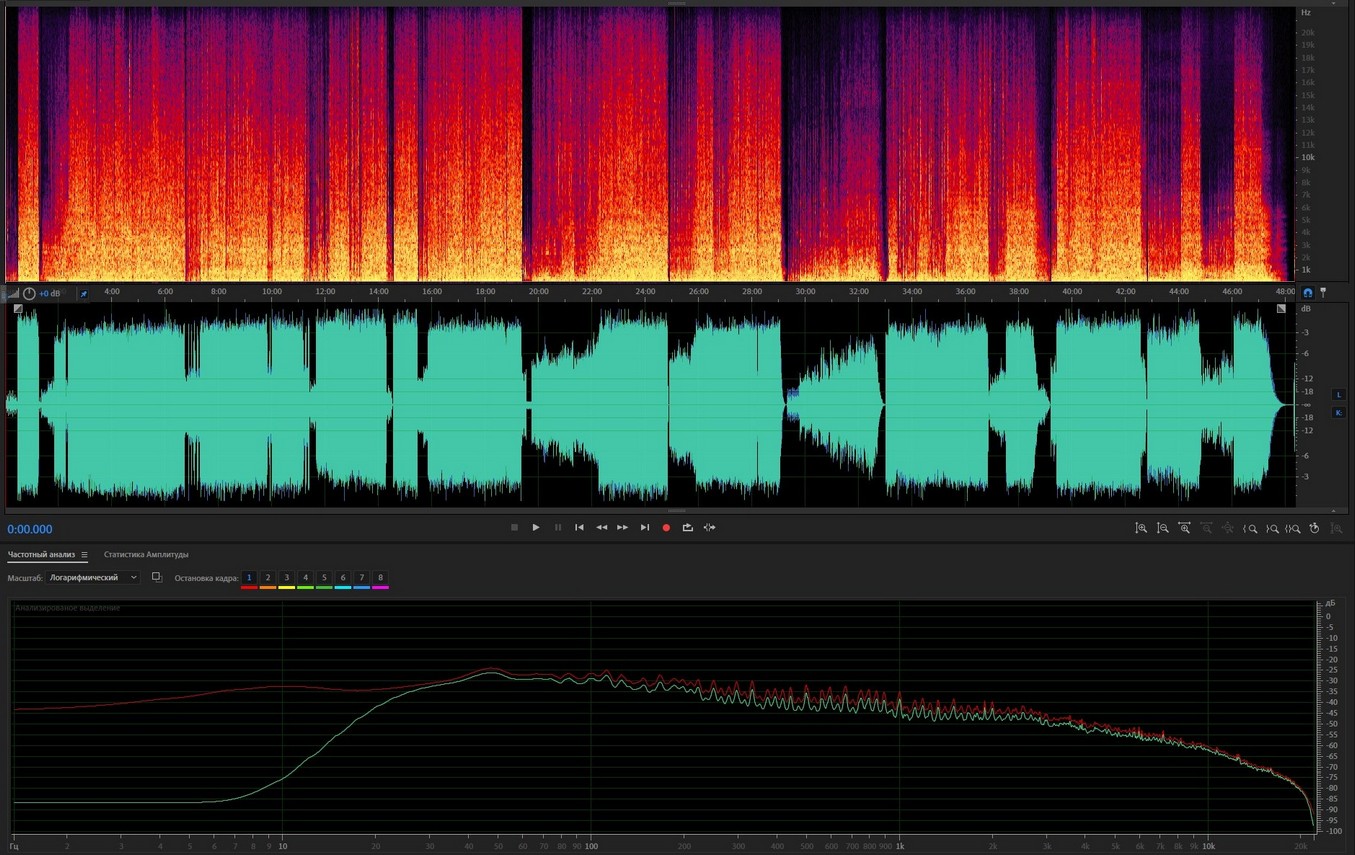Viewport: 1355px width, 855px height.
Task: Zoom to out point icon
Action: [1272, 528]
